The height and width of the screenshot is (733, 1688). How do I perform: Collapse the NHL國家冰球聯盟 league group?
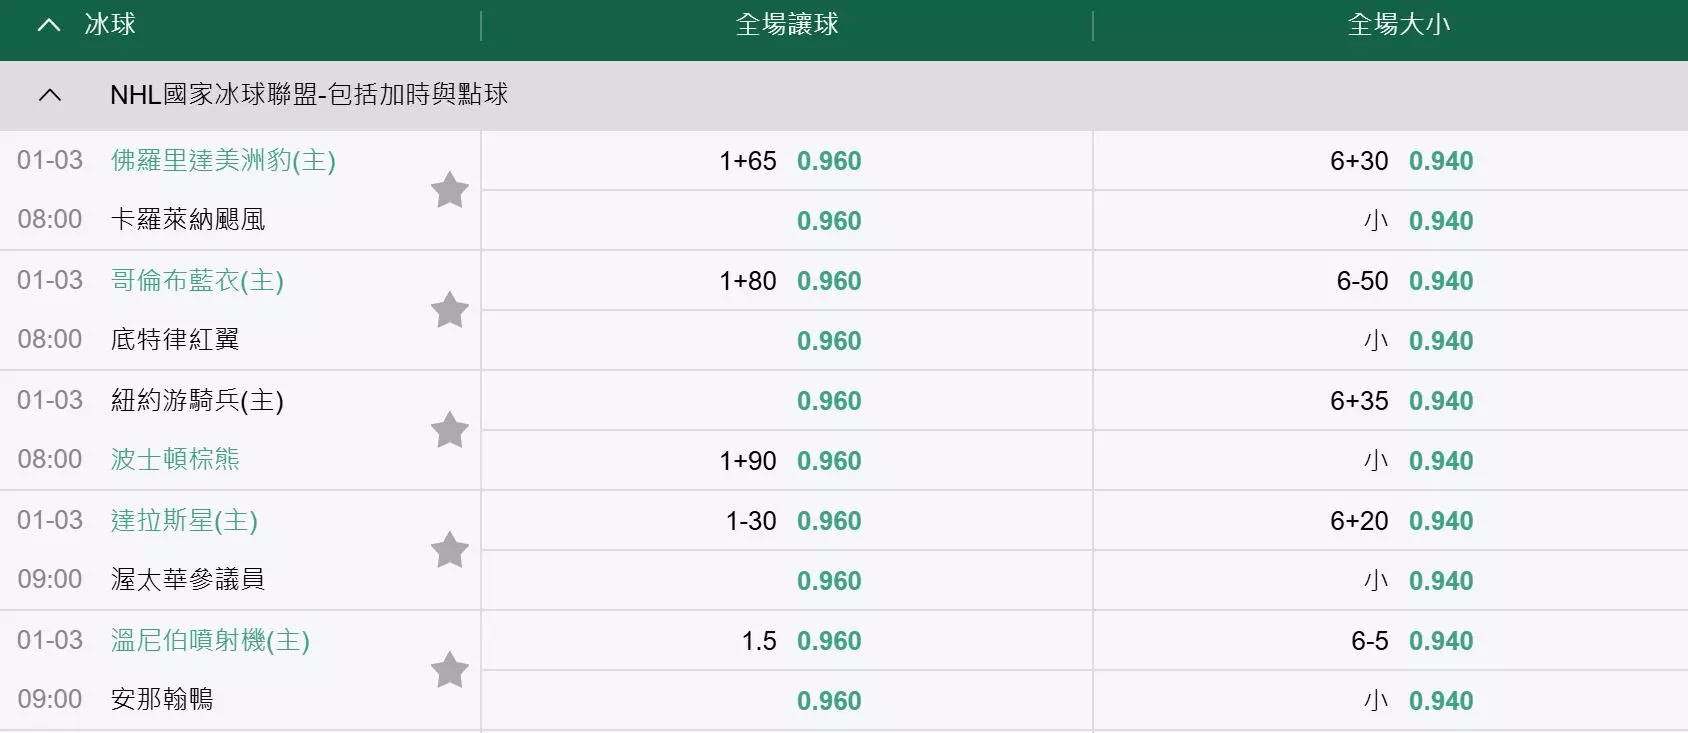[49, 95]
